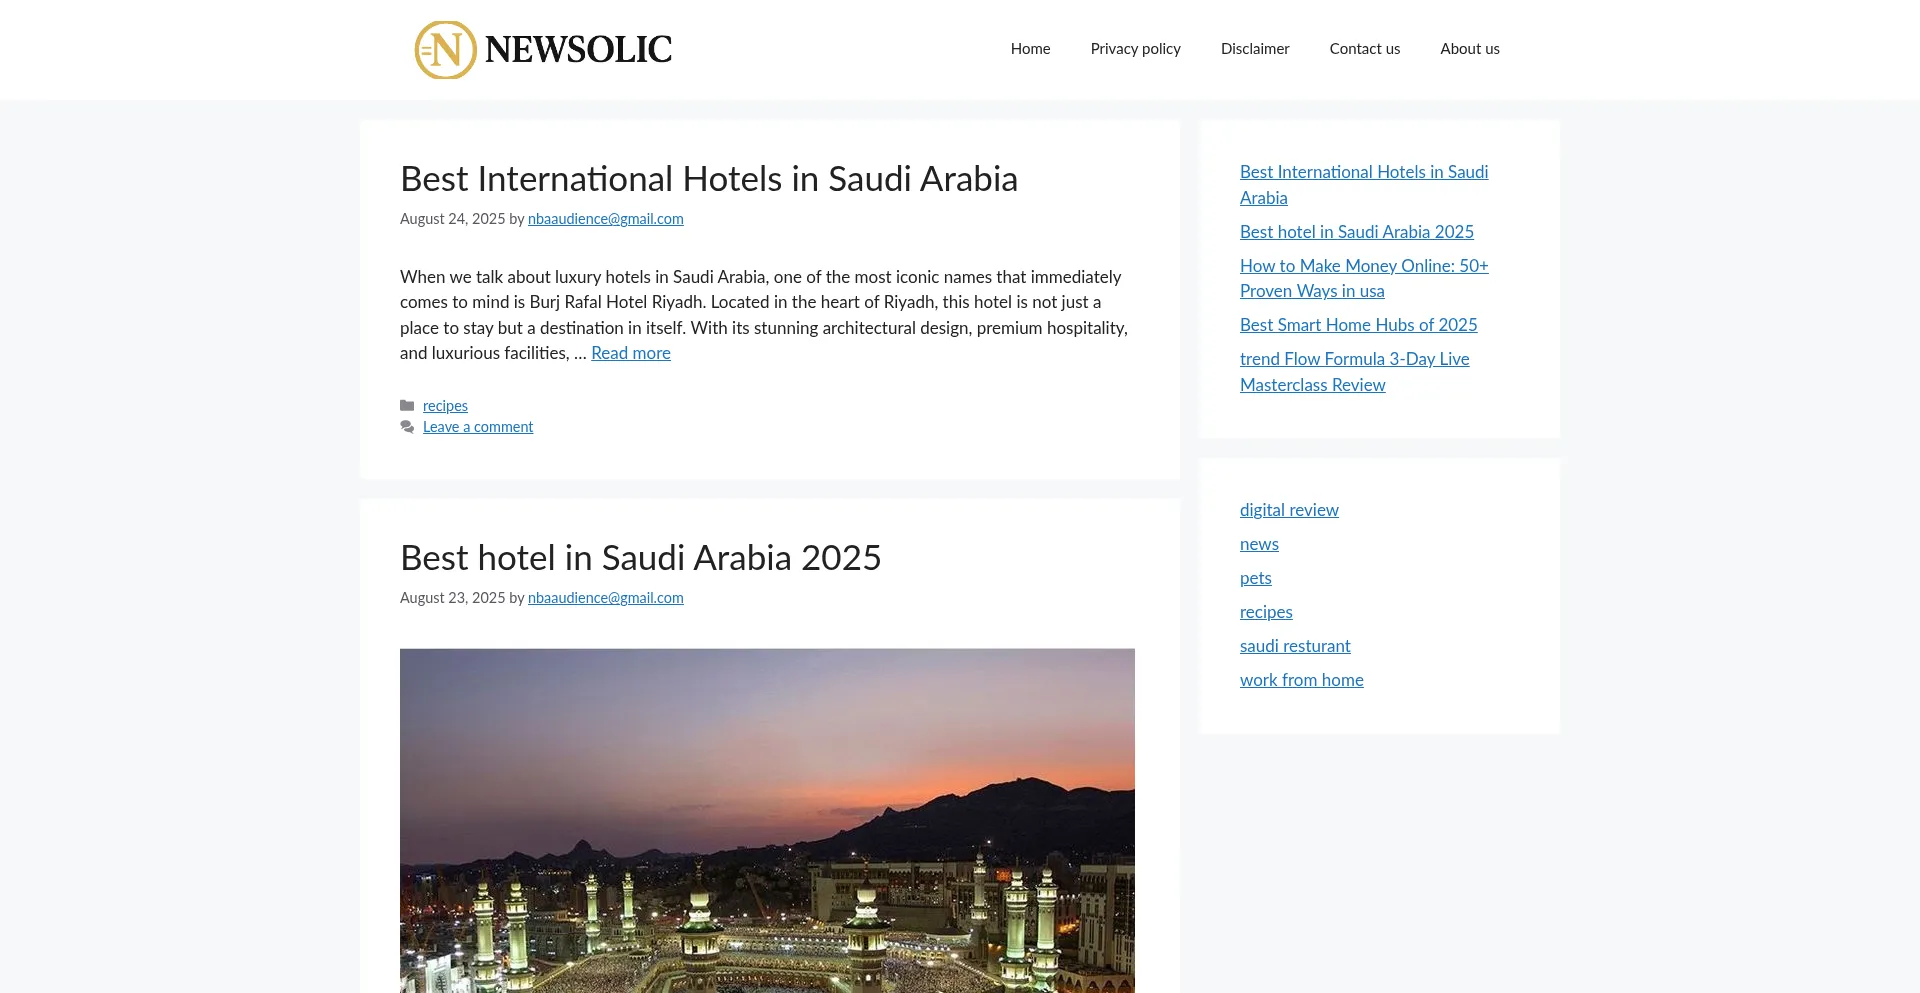Browse the recipes category in sidebar

(1266, 612)
